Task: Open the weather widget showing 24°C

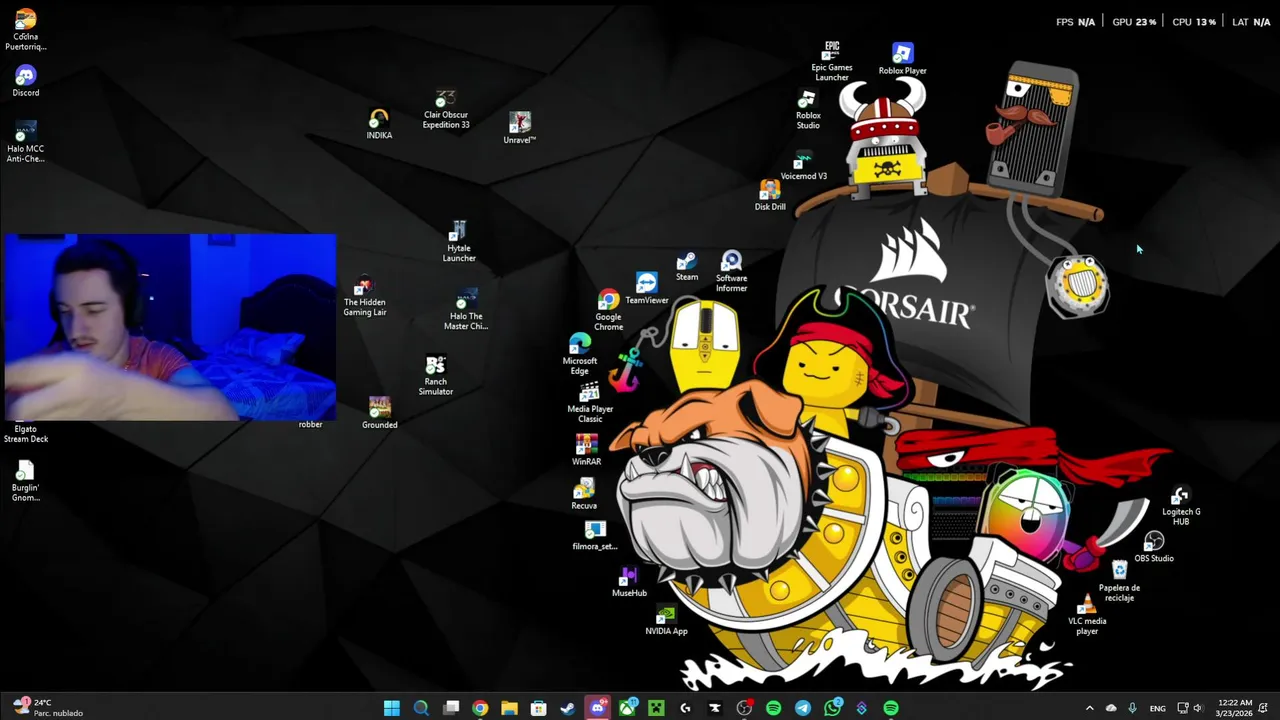Action: click(48, 708)
